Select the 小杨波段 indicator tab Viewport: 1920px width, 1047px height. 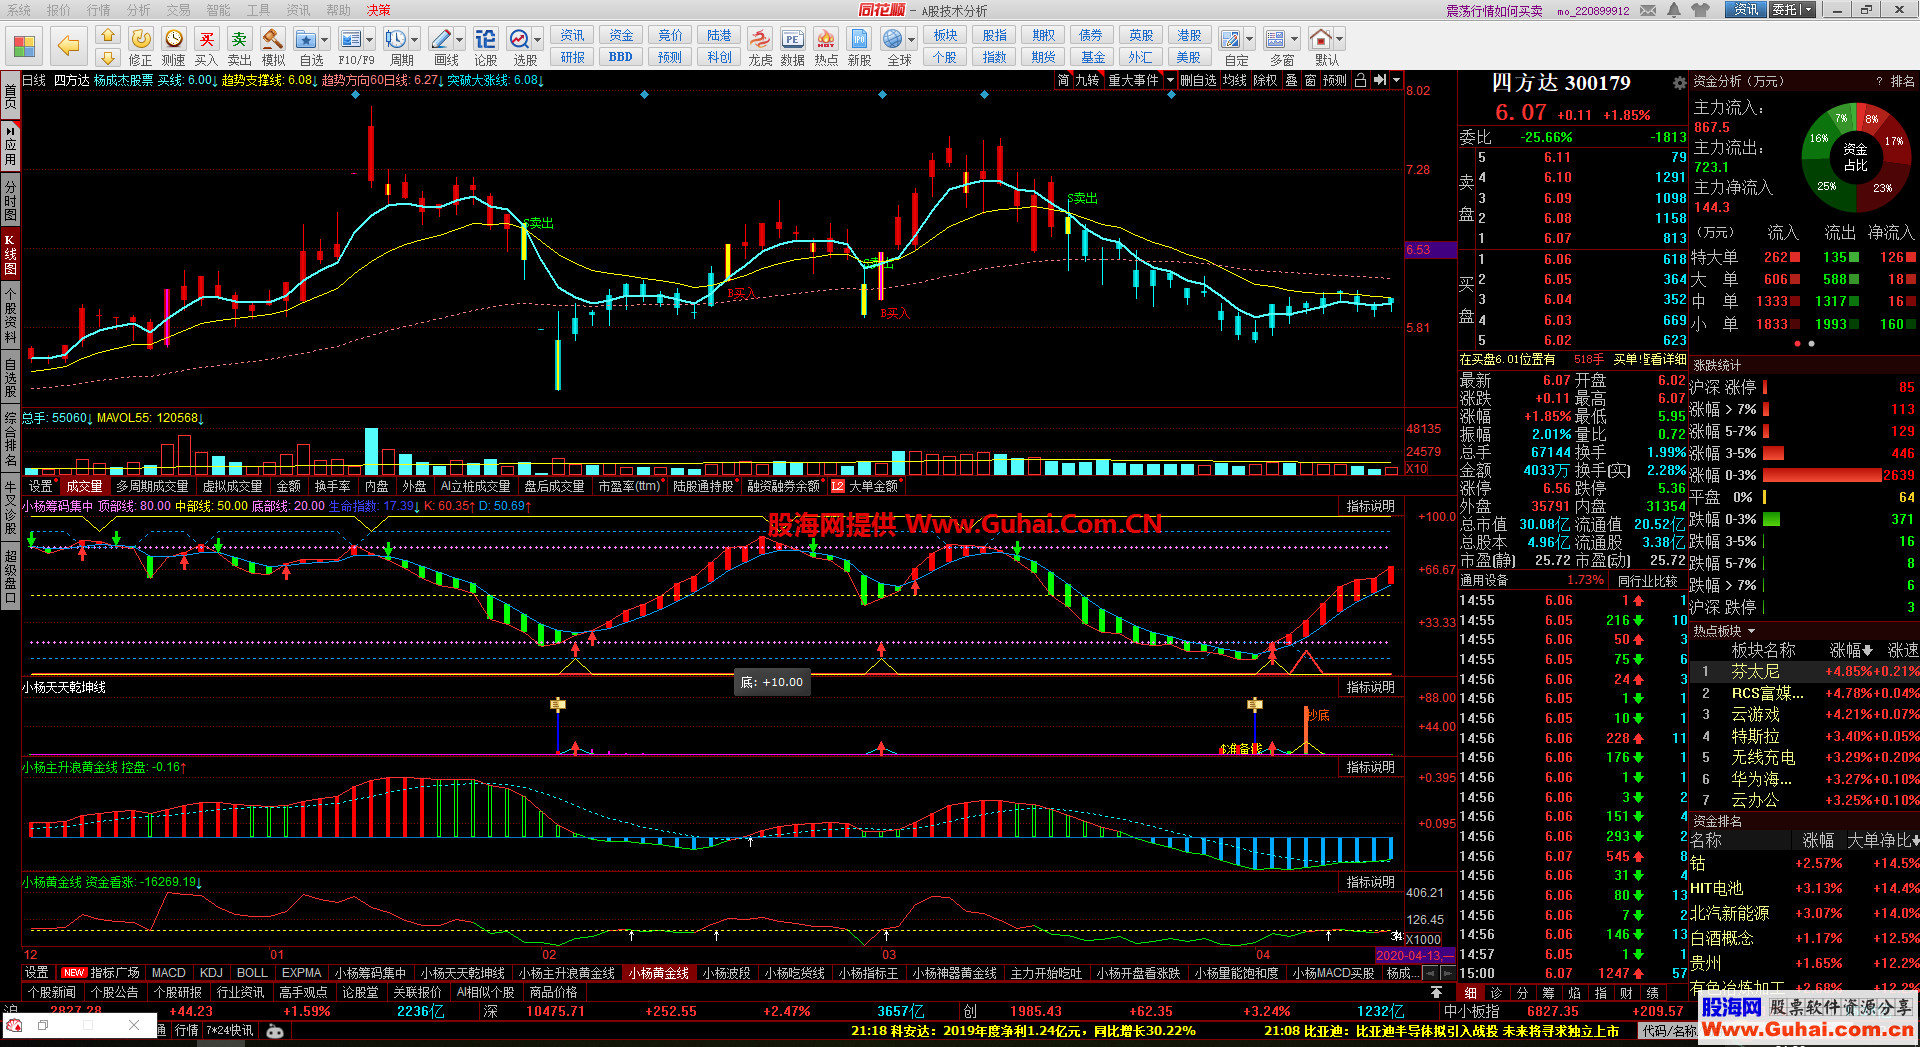click(726, 973)
